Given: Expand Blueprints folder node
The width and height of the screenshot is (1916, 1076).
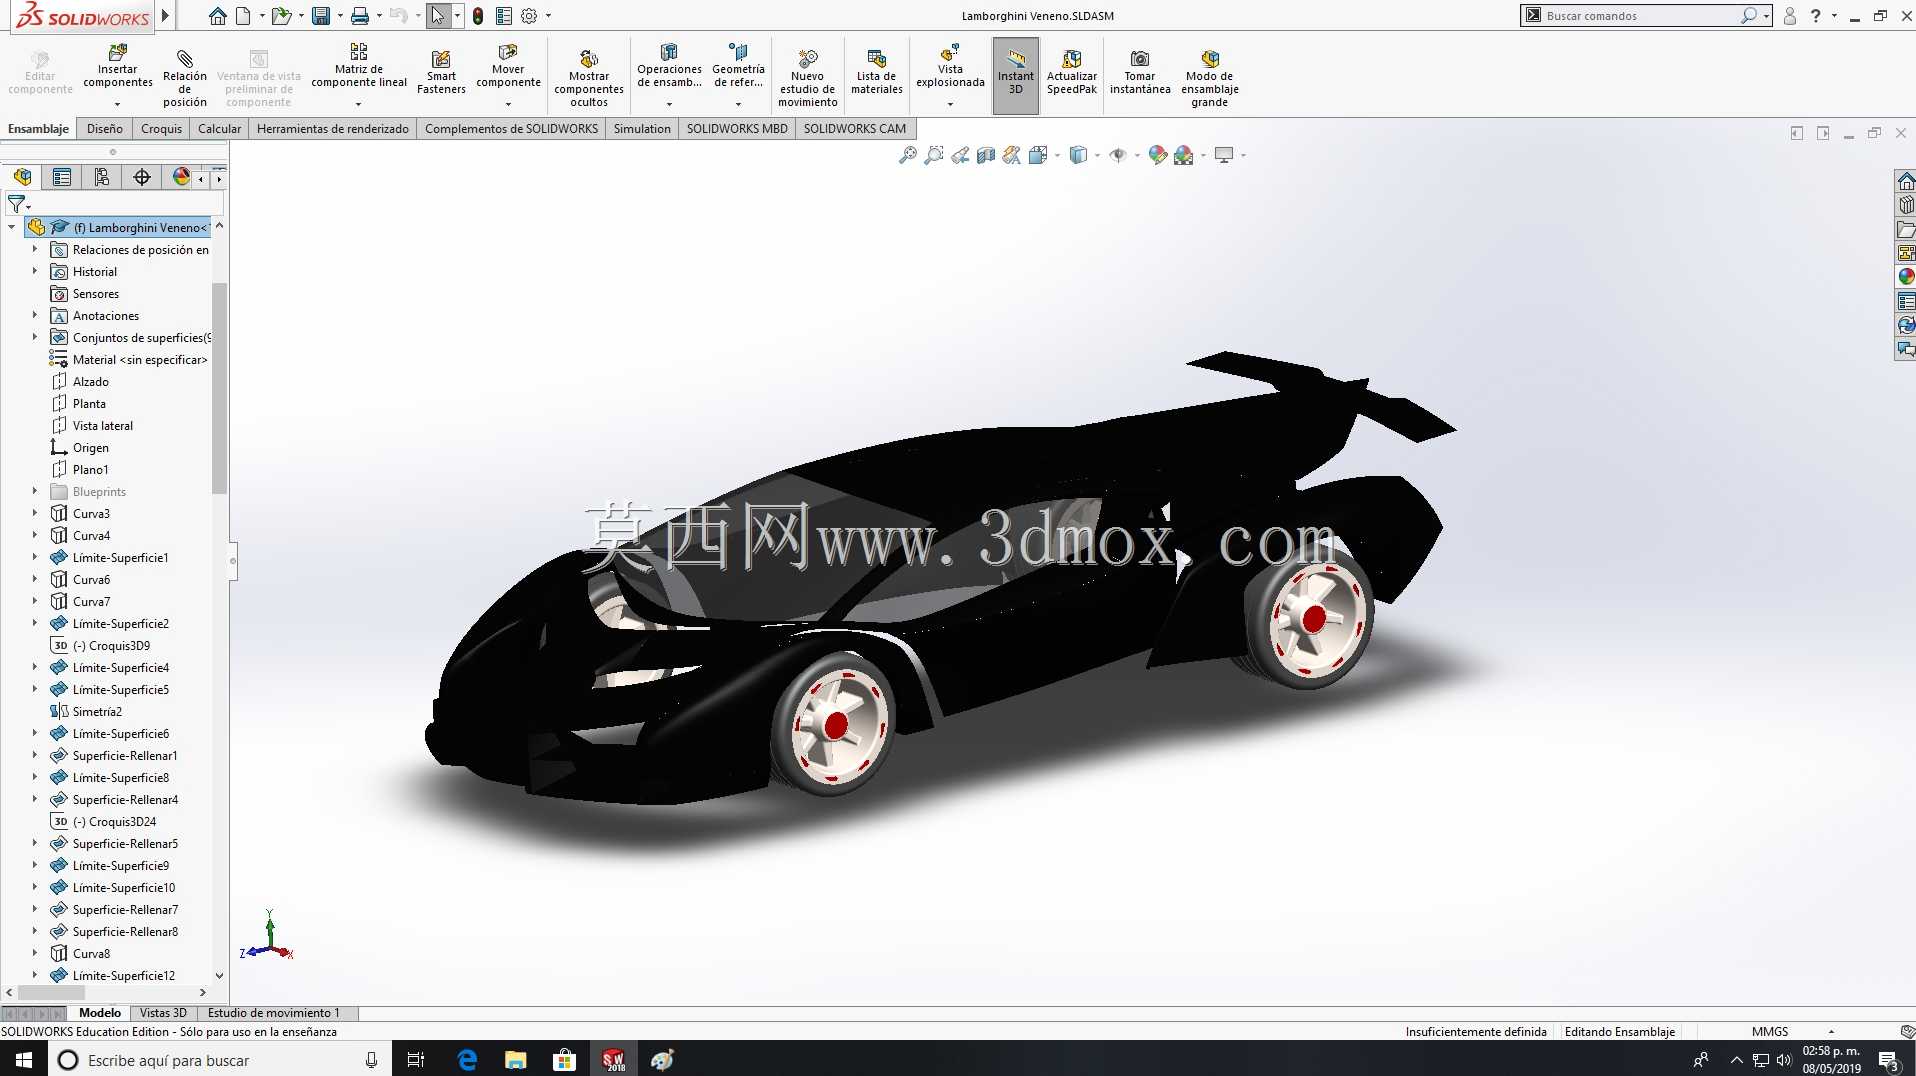Looking at the screenshot, I should click(34, 491).
